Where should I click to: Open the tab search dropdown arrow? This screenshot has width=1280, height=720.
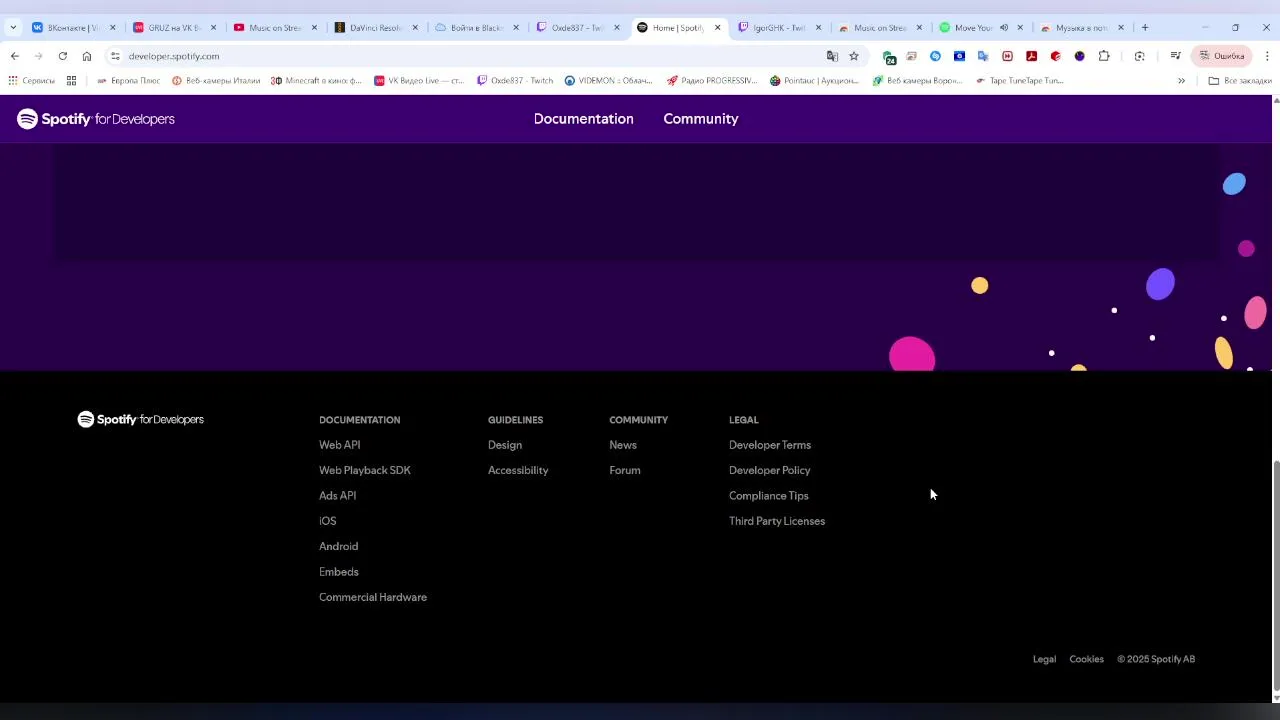[13, 27]
